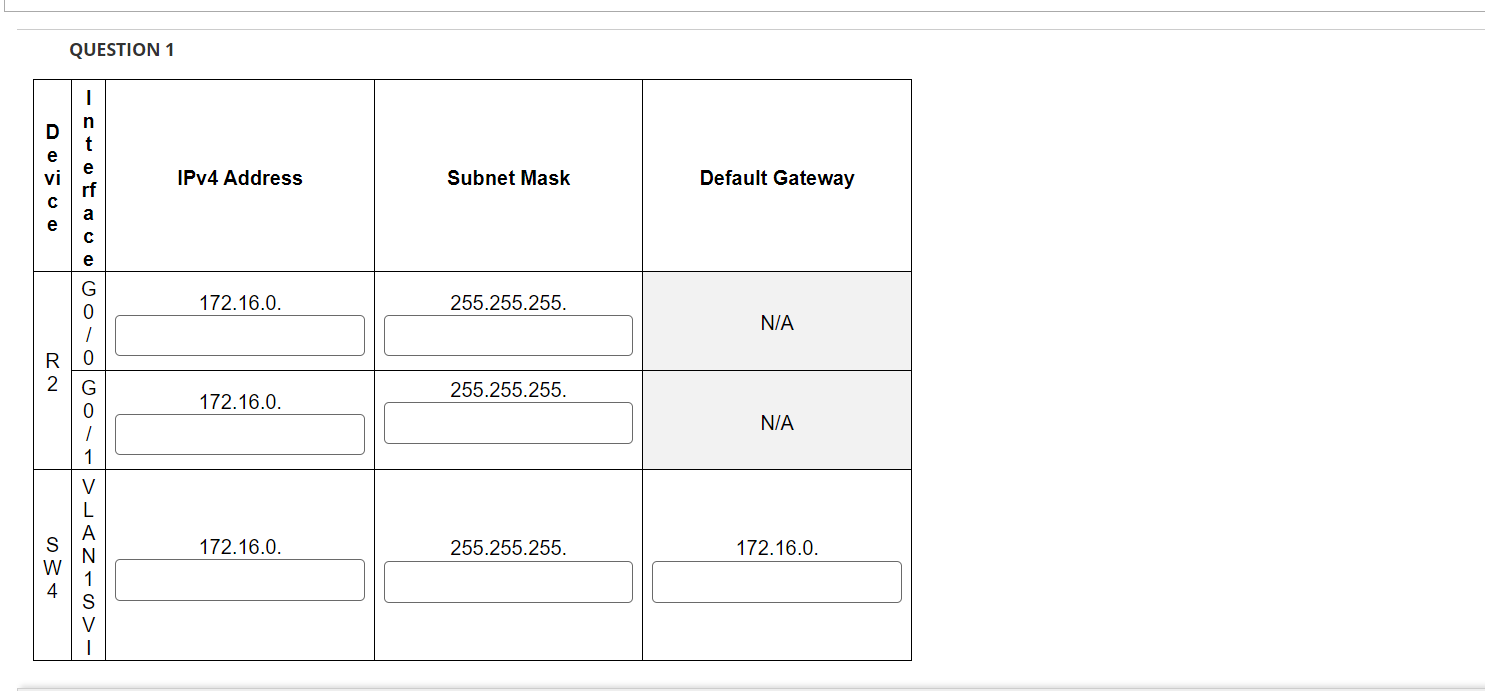Click the N/A gateway cell for G0/0
This screenshot has width=1485, height=691.
pyautogui.click(x=776, y=321)
